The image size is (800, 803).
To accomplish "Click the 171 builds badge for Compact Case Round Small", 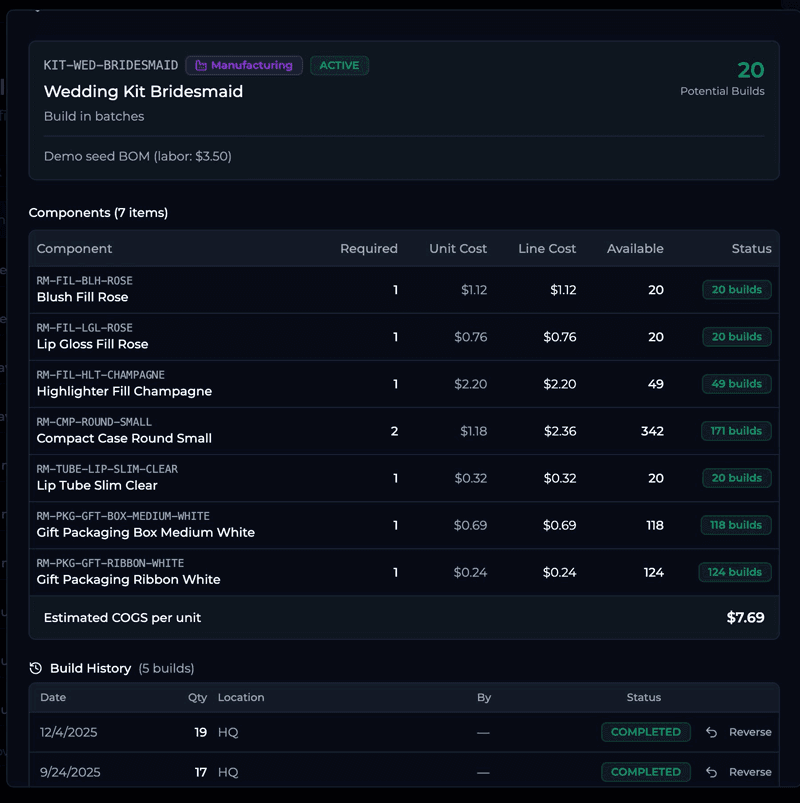I will click(736, 430).
